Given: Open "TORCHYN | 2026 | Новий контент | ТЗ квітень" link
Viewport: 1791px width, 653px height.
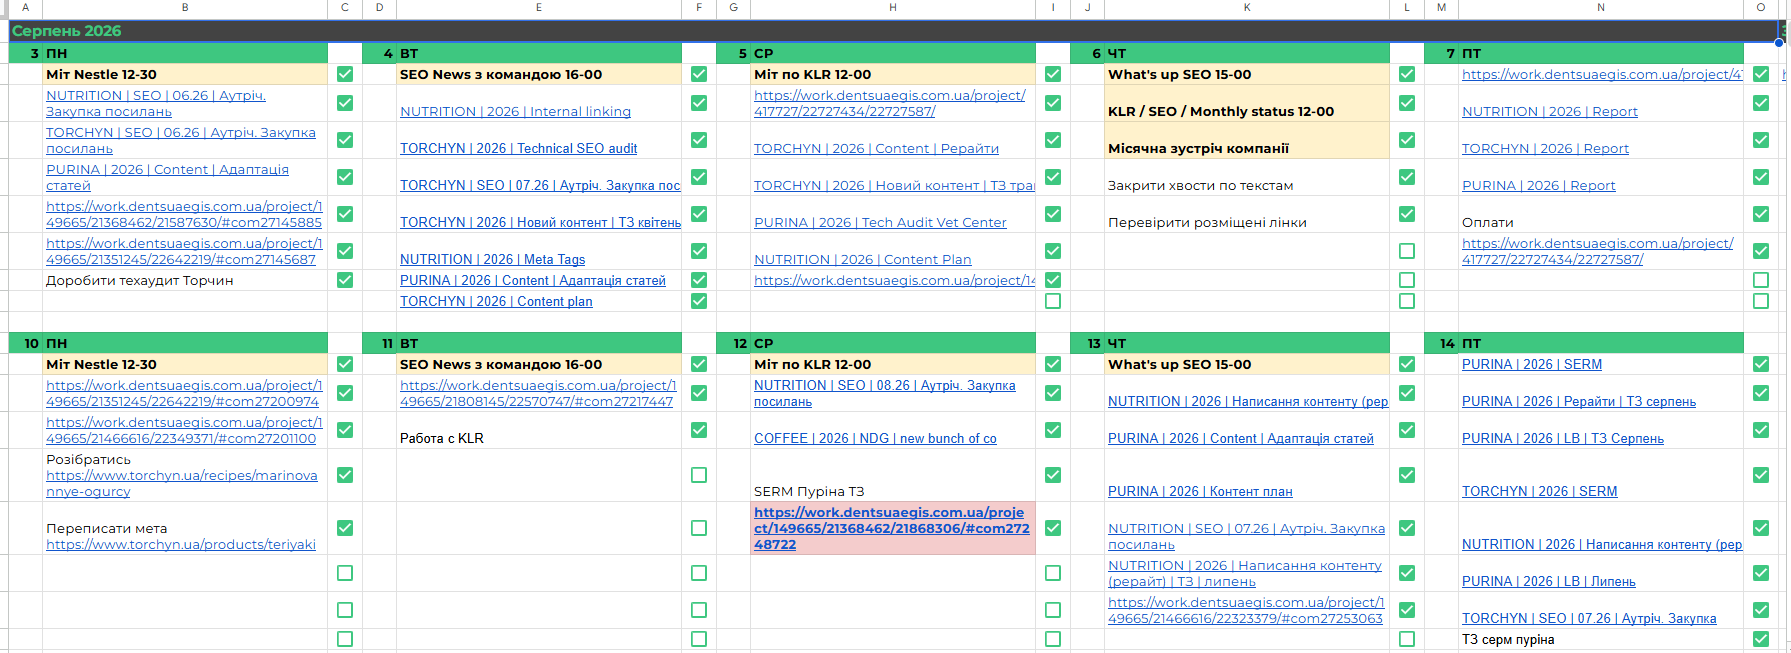Looking at the screenshot, I should pos(540,223).
